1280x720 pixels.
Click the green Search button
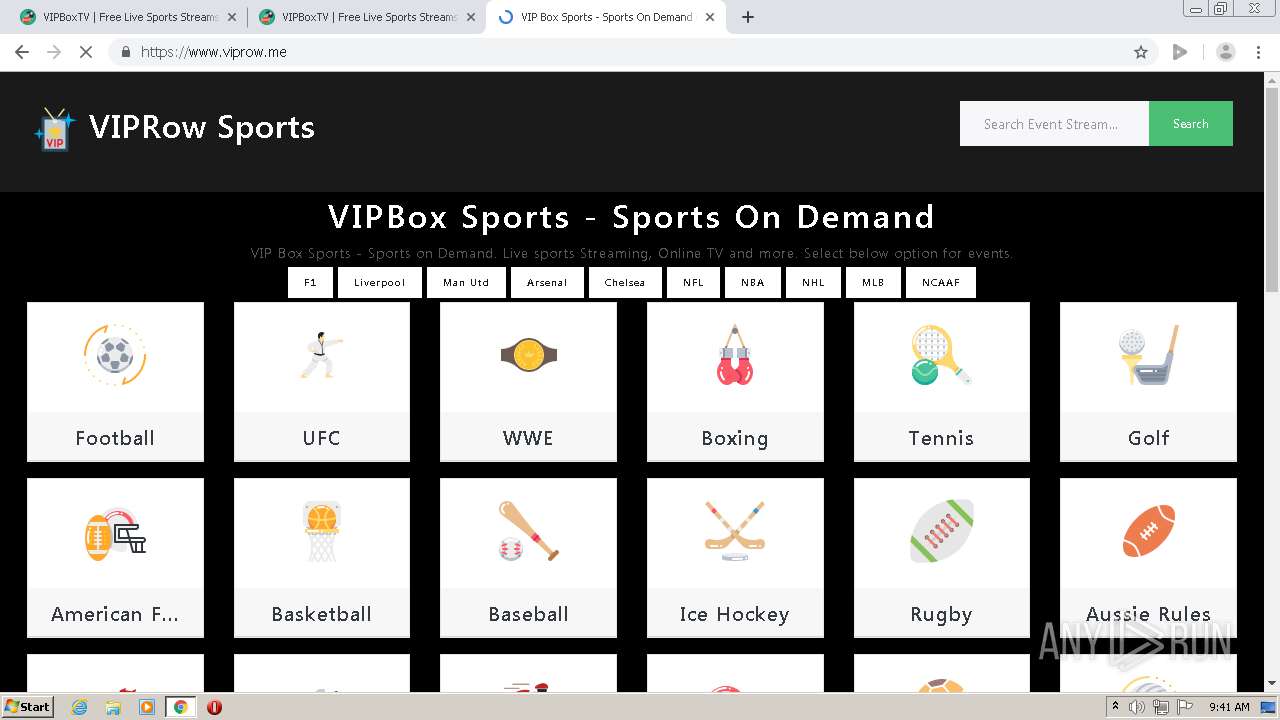point(1190,124)
